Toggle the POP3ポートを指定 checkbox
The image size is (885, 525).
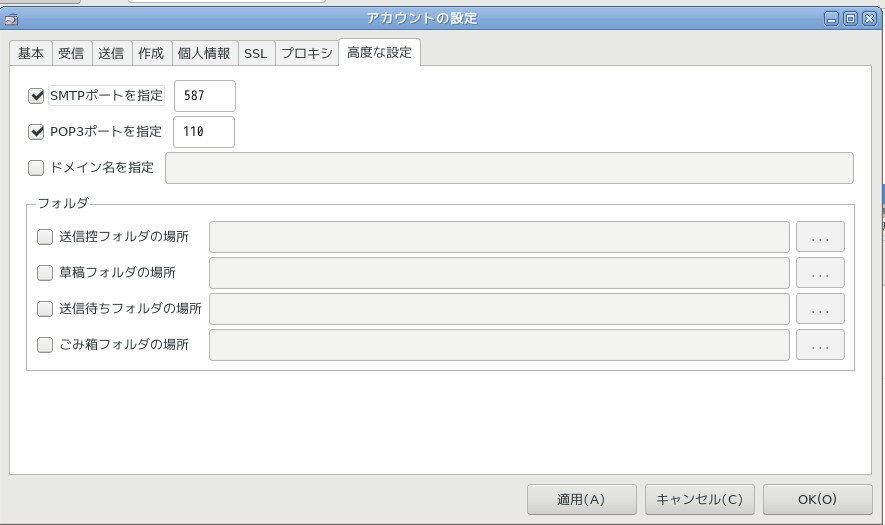(37, 131)
